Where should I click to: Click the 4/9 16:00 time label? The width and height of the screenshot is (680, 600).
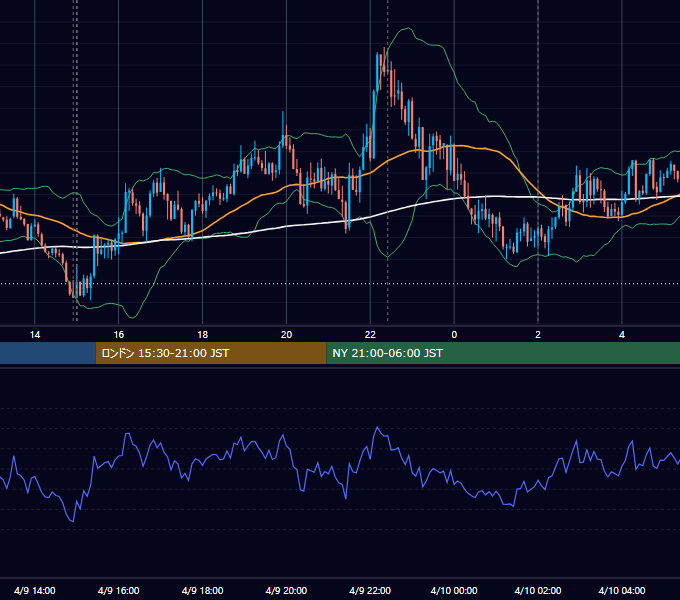pos(118,590)
